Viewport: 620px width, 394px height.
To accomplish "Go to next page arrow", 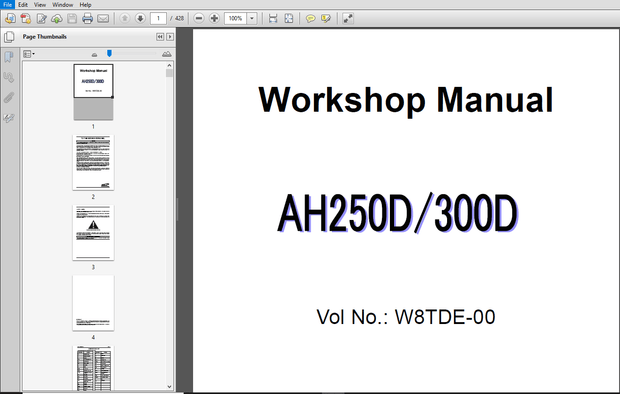I will 140,18.
